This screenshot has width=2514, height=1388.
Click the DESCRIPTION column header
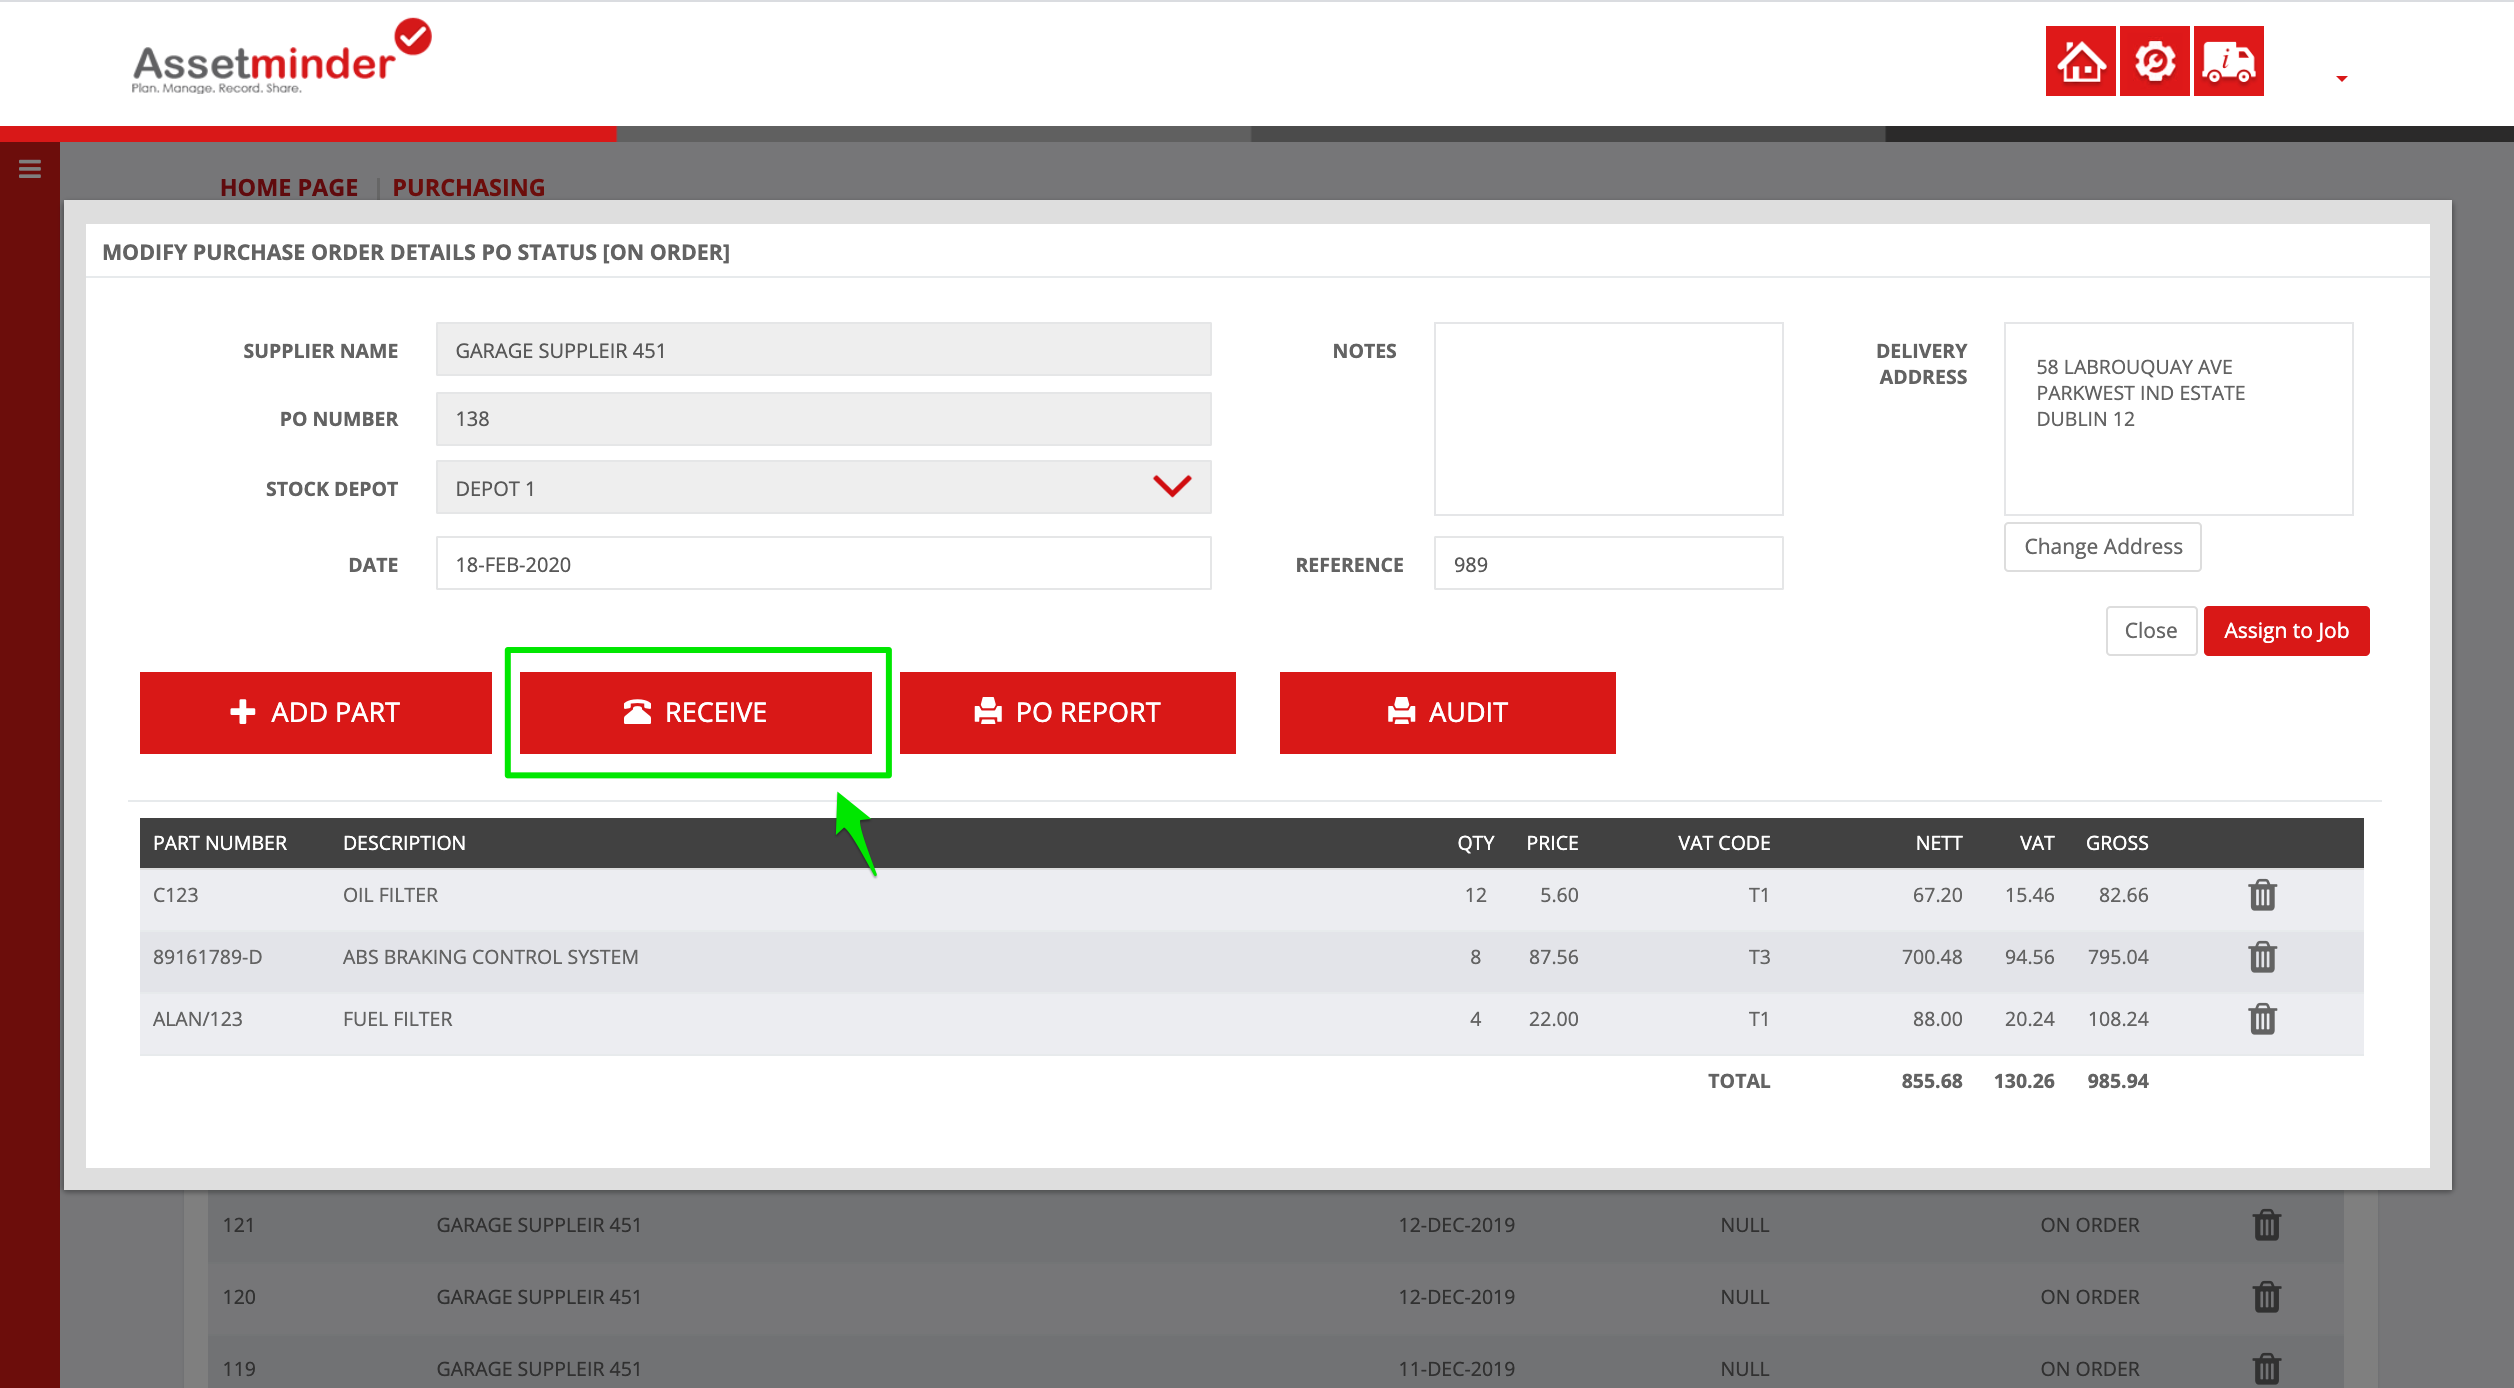404,843
